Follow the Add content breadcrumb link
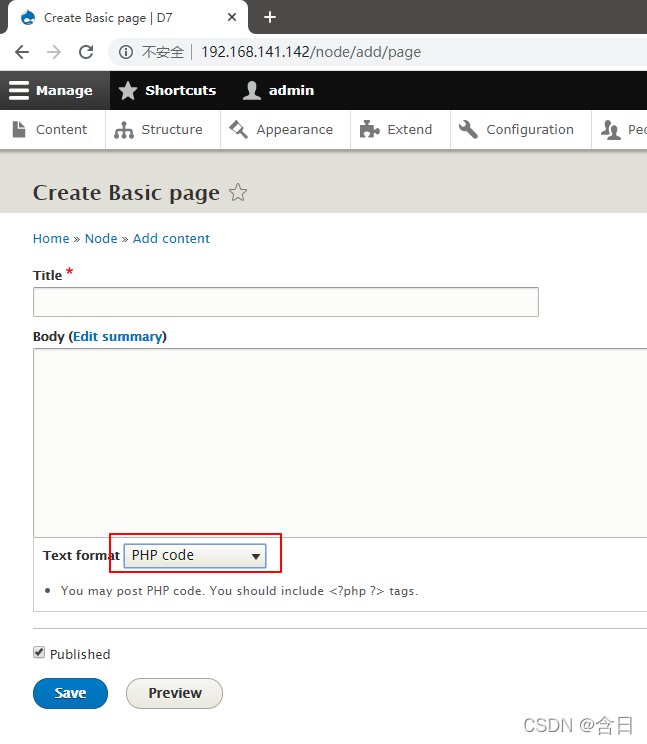The width and height of the screenshot is (647, 744). point(171,238)
